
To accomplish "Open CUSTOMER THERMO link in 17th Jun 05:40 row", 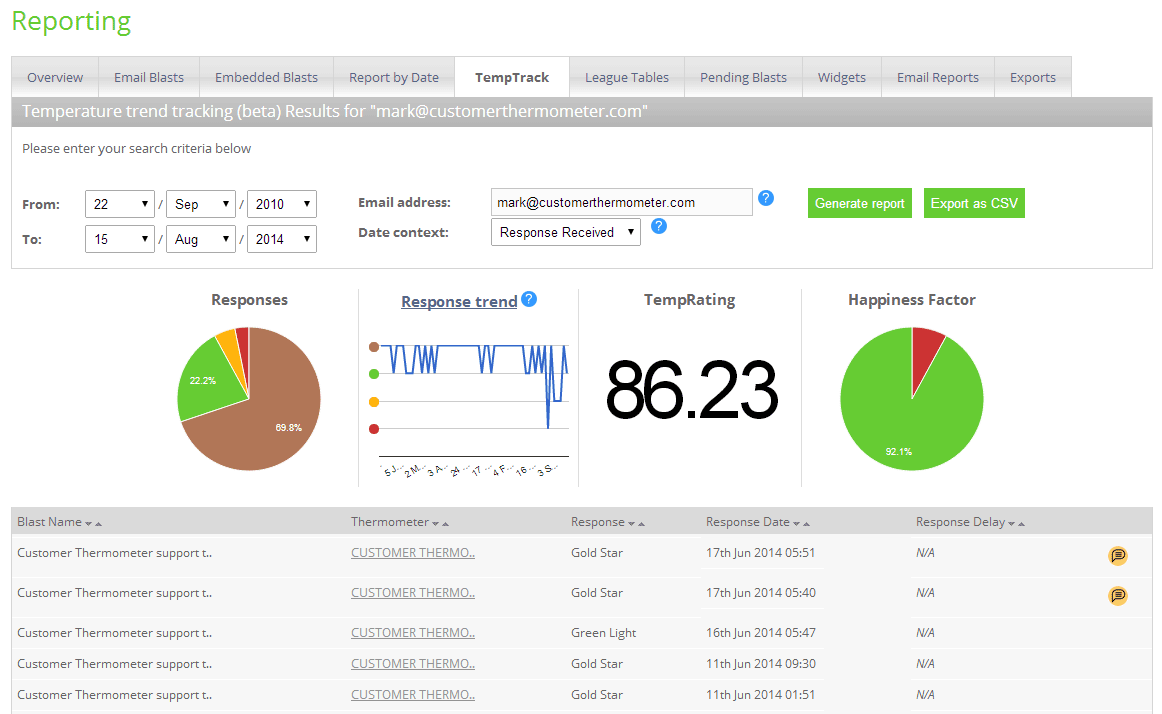I will click(413, 592).
